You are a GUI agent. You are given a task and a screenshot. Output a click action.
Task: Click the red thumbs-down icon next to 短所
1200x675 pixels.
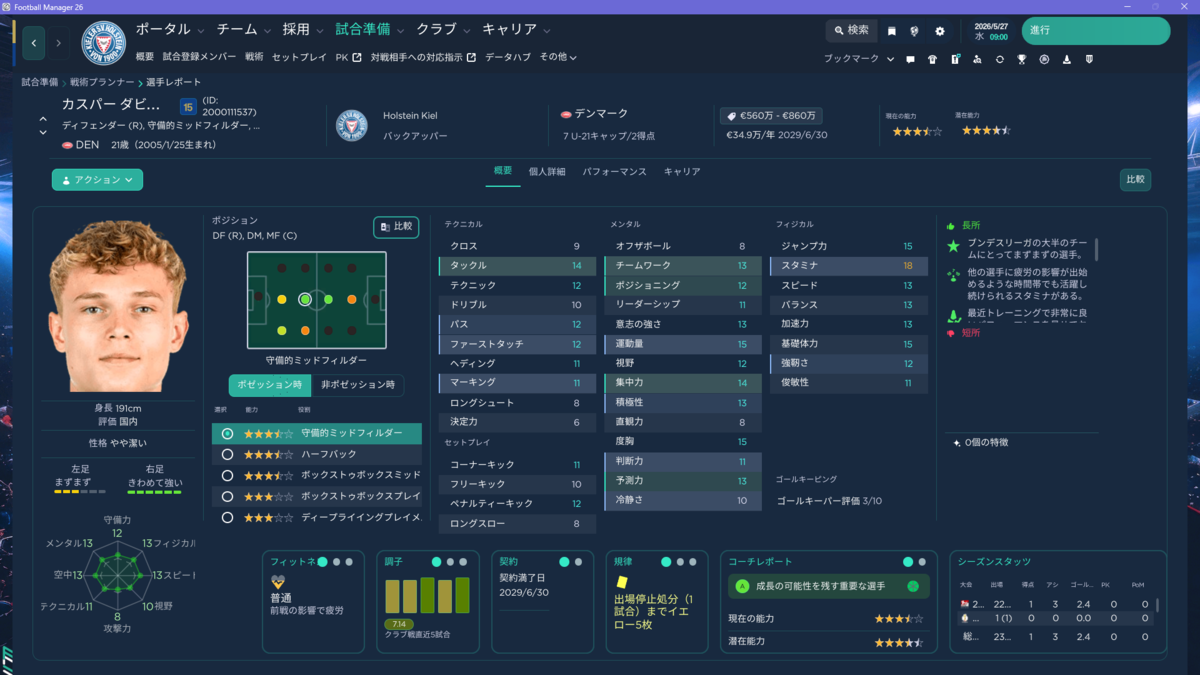pos(952,332)
